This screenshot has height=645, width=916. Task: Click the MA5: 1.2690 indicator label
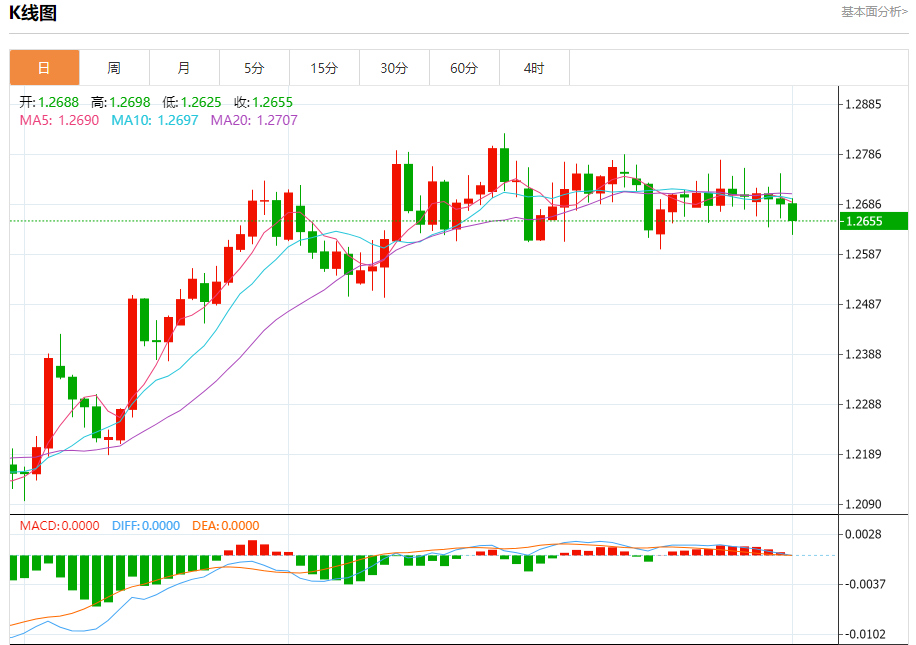click(59, 120)
